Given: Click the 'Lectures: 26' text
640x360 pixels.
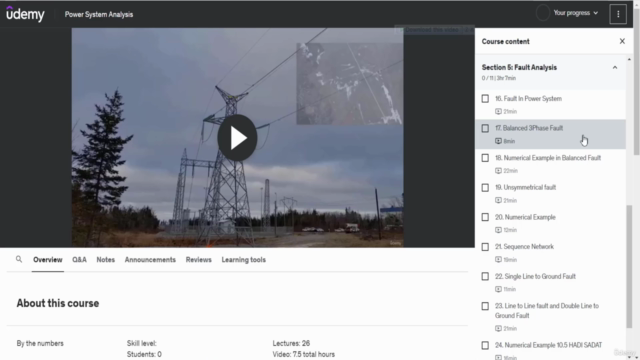Looking at the screenshot, I should [x=291, y=343].
